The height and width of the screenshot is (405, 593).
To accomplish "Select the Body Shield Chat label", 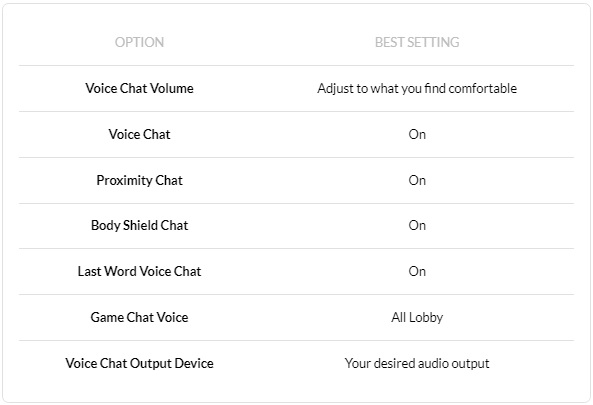I will (139, 225).
